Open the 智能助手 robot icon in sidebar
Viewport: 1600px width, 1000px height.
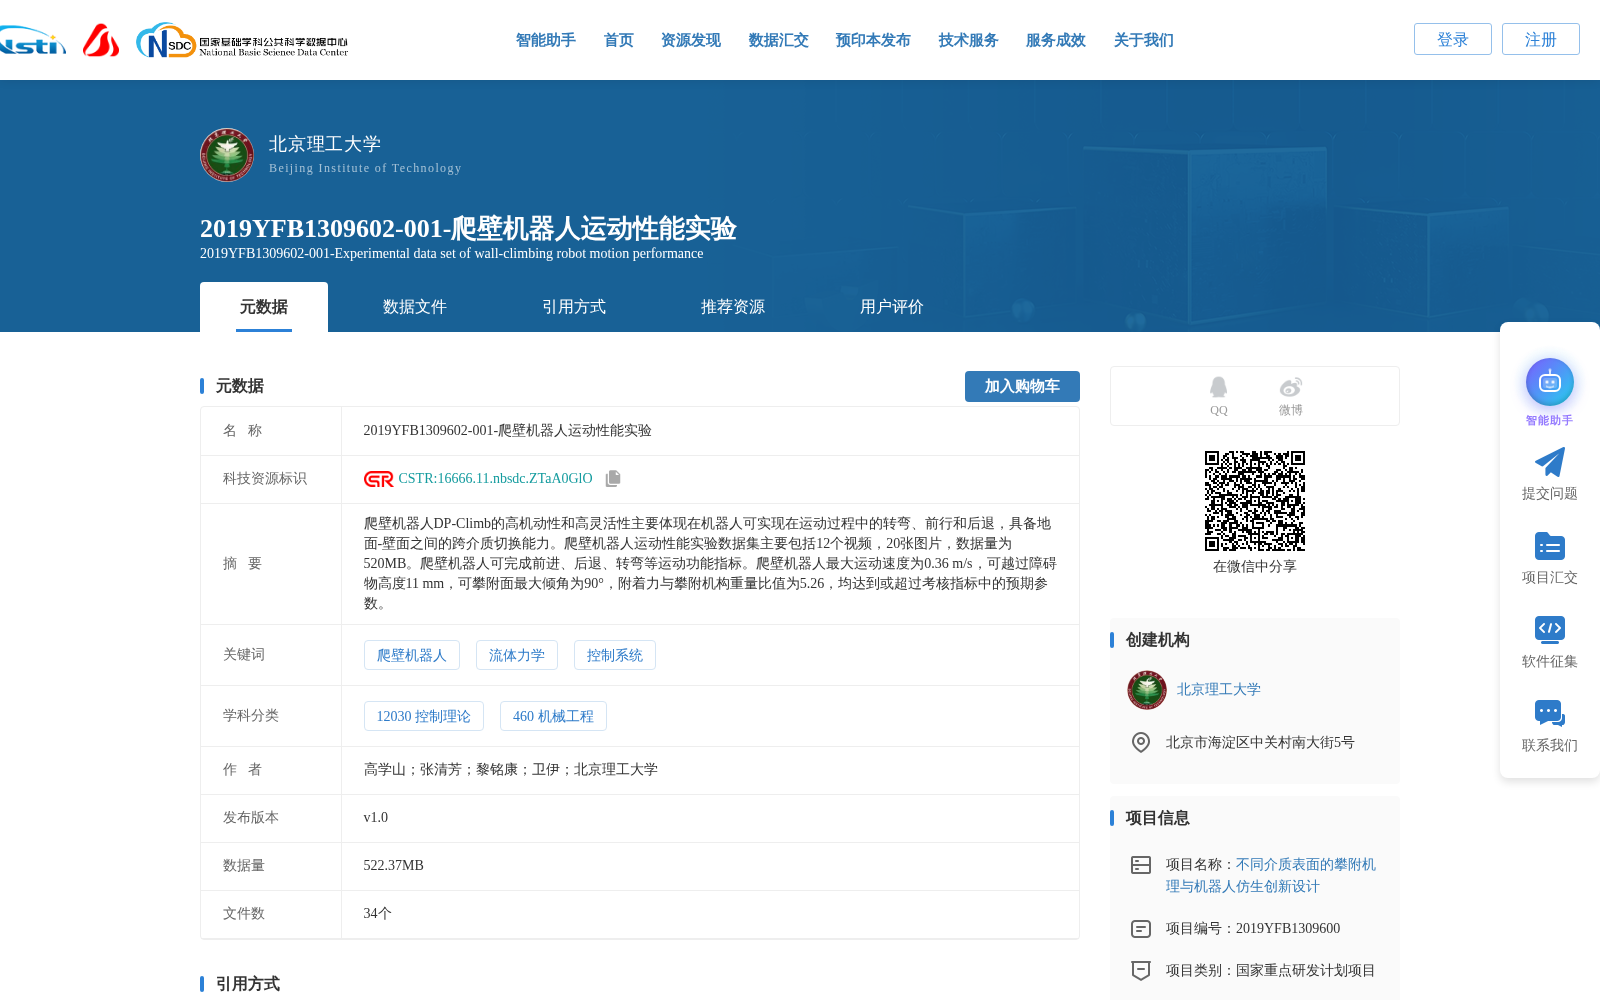point(1550,382)
